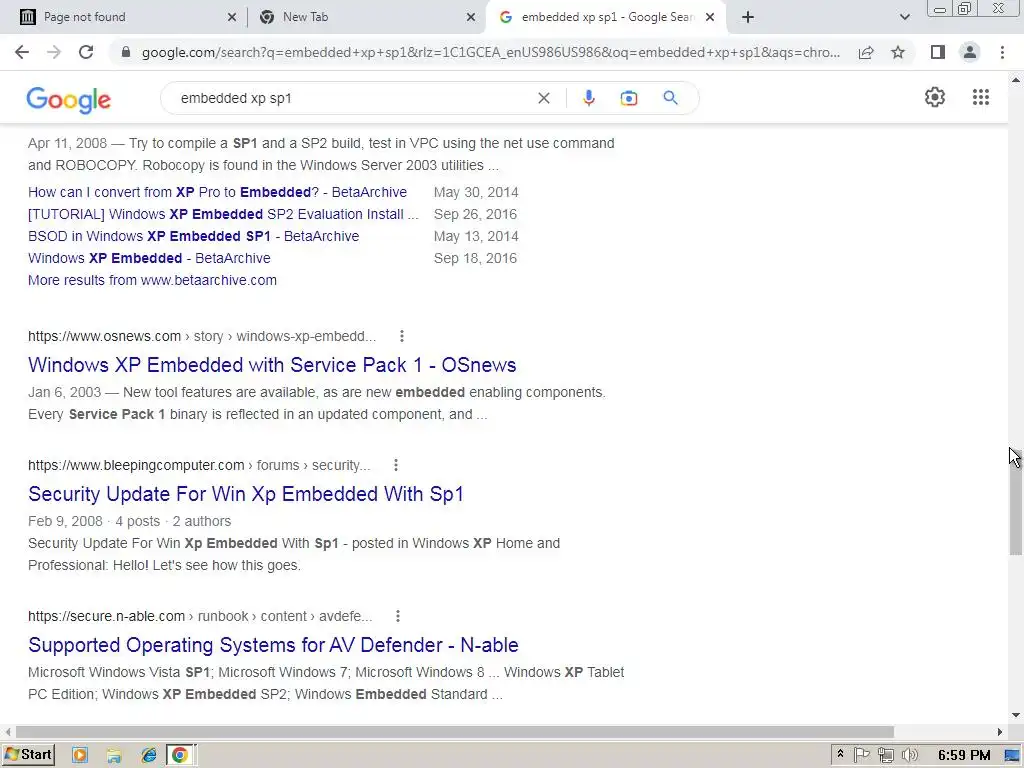Close the embedded xp sp1 tab
The width and height of the screenshot is (1024, 768).
click(x=710, y=17)
